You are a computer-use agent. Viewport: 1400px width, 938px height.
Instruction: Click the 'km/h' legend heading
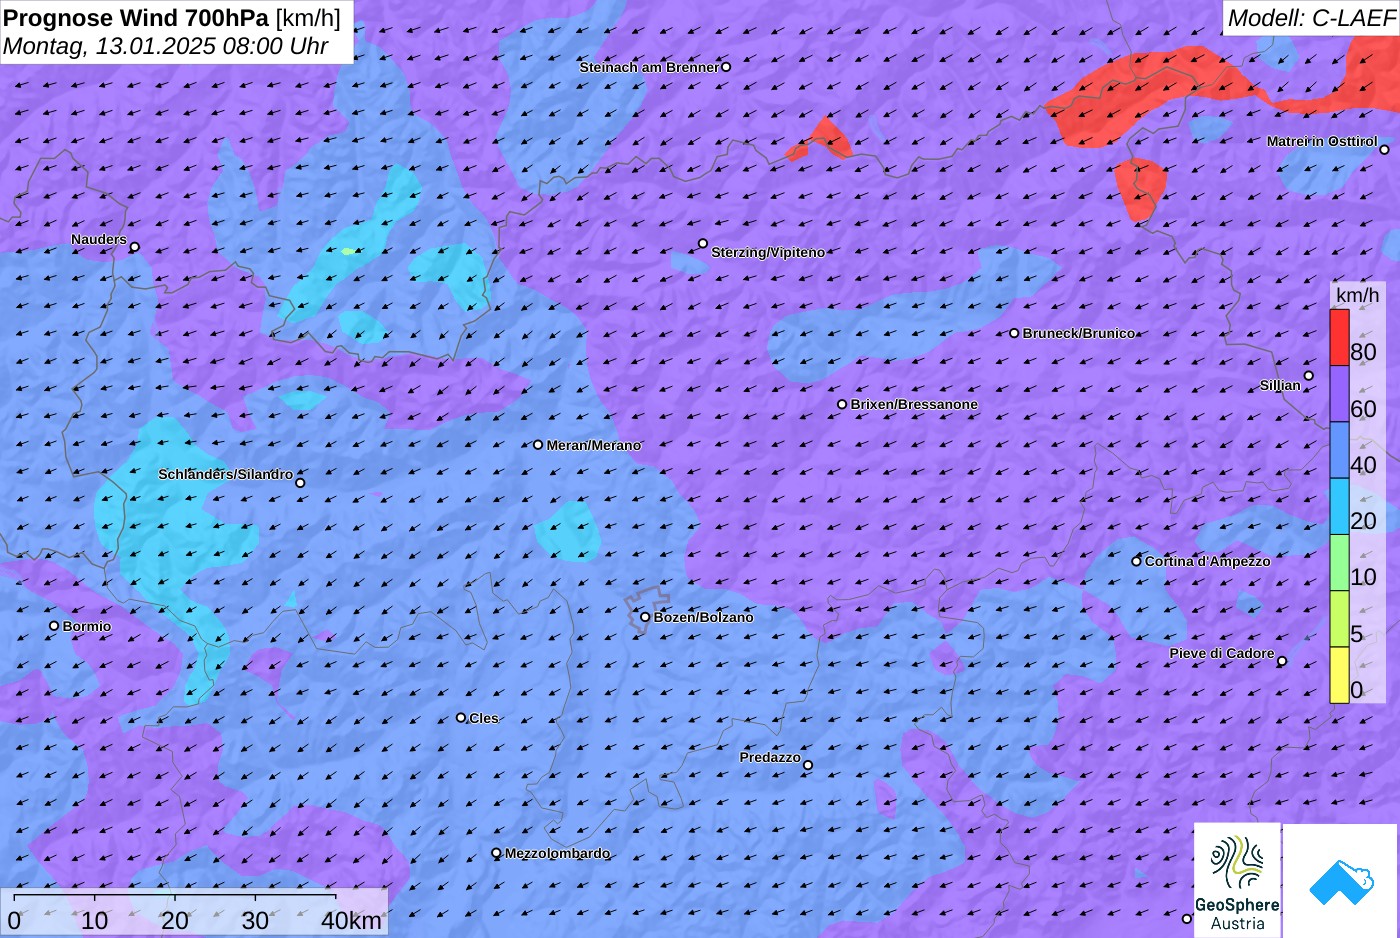[1357, 295]
